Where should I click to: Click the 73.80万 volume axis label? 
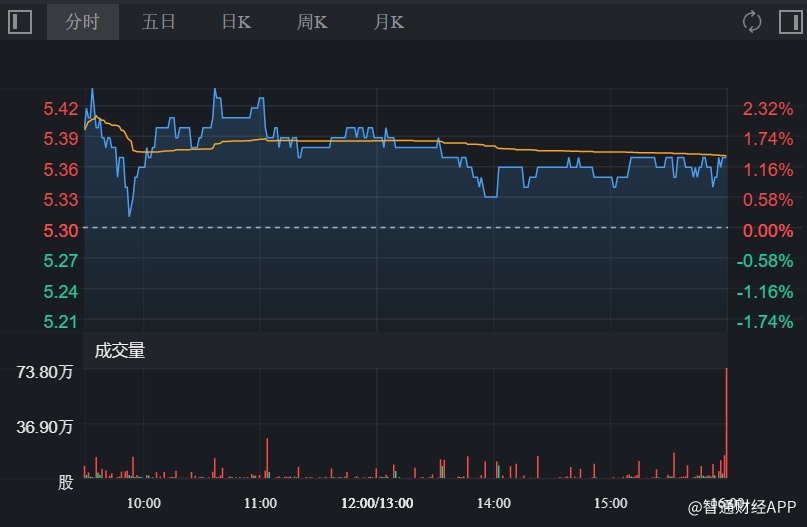[45, 372]
